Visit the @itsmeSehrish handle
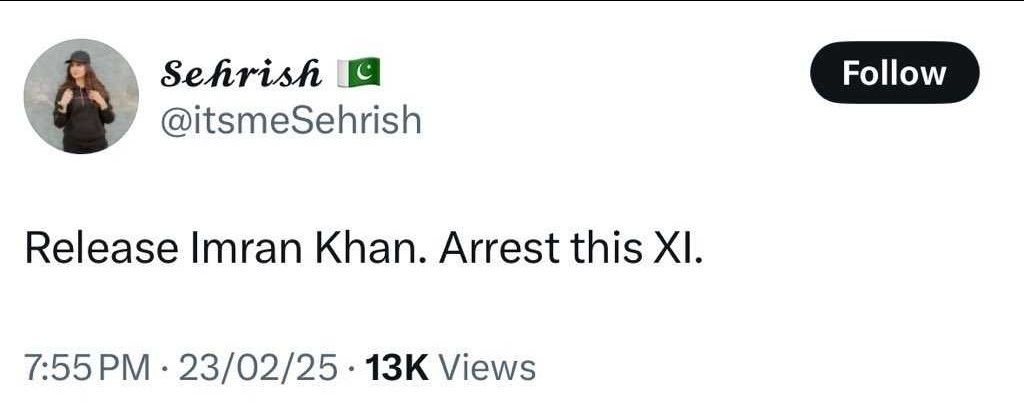Screen dimensions: 1024x407 (291, 121)
